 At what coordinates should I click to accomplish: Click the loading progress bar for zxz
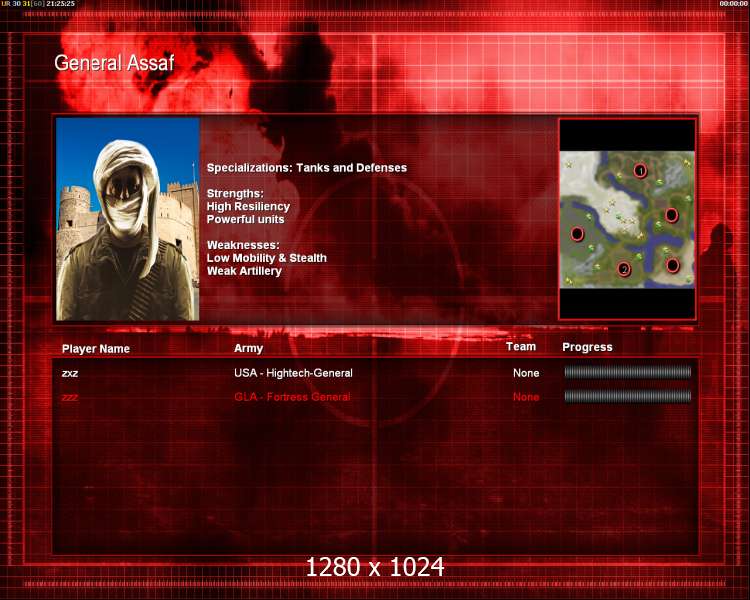(628, 372)
